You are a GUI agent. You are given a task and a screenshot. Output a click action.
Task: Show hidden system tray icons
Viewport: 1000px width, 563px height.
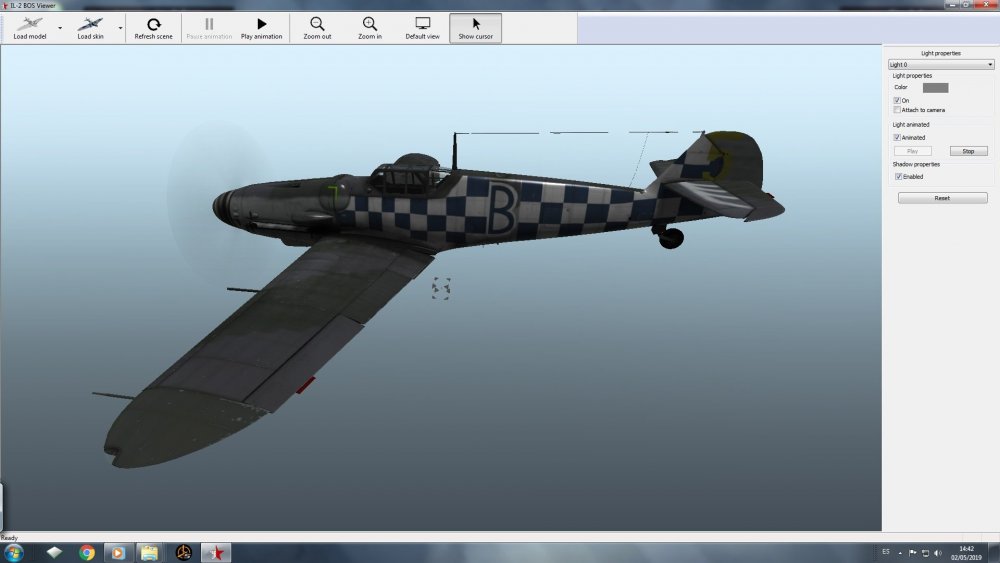click(900, 553)
